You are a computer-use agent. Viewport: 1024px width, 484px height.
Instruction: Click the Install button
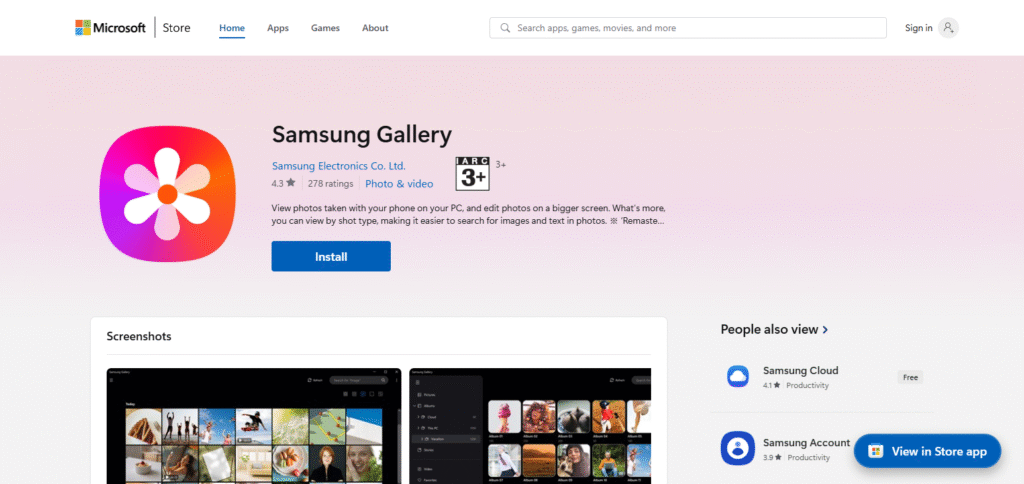[331, 257]
